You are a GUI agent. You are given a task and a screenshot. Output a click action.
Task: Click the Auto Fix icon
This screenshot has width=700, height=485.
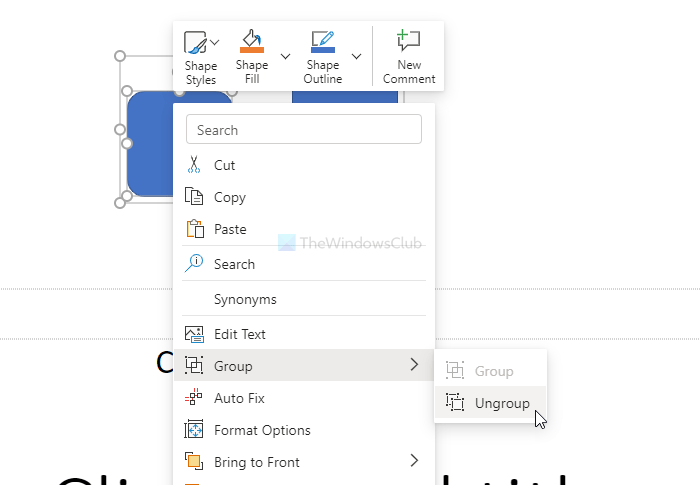pyautogui.click(x=194, y=398)
